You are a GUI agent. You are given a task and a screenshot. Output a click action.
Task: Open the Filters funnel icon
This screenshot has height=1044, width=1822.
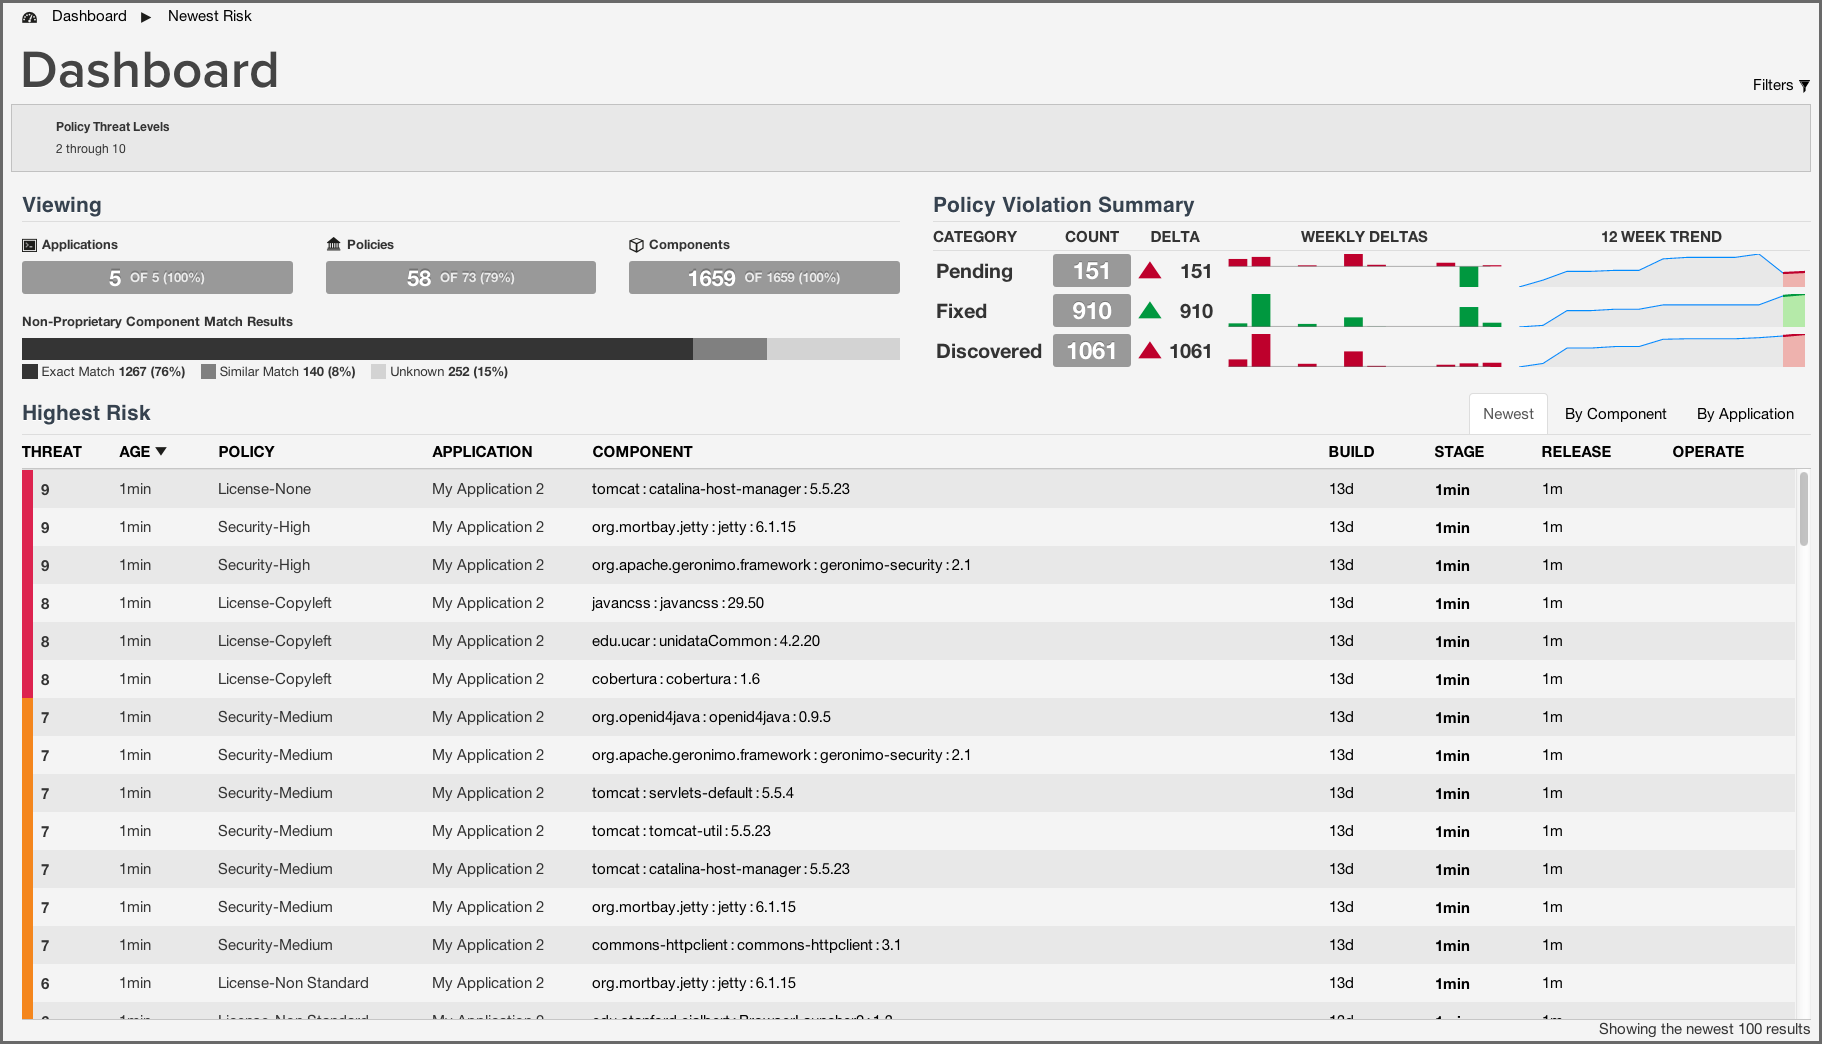pos(1804,86)
